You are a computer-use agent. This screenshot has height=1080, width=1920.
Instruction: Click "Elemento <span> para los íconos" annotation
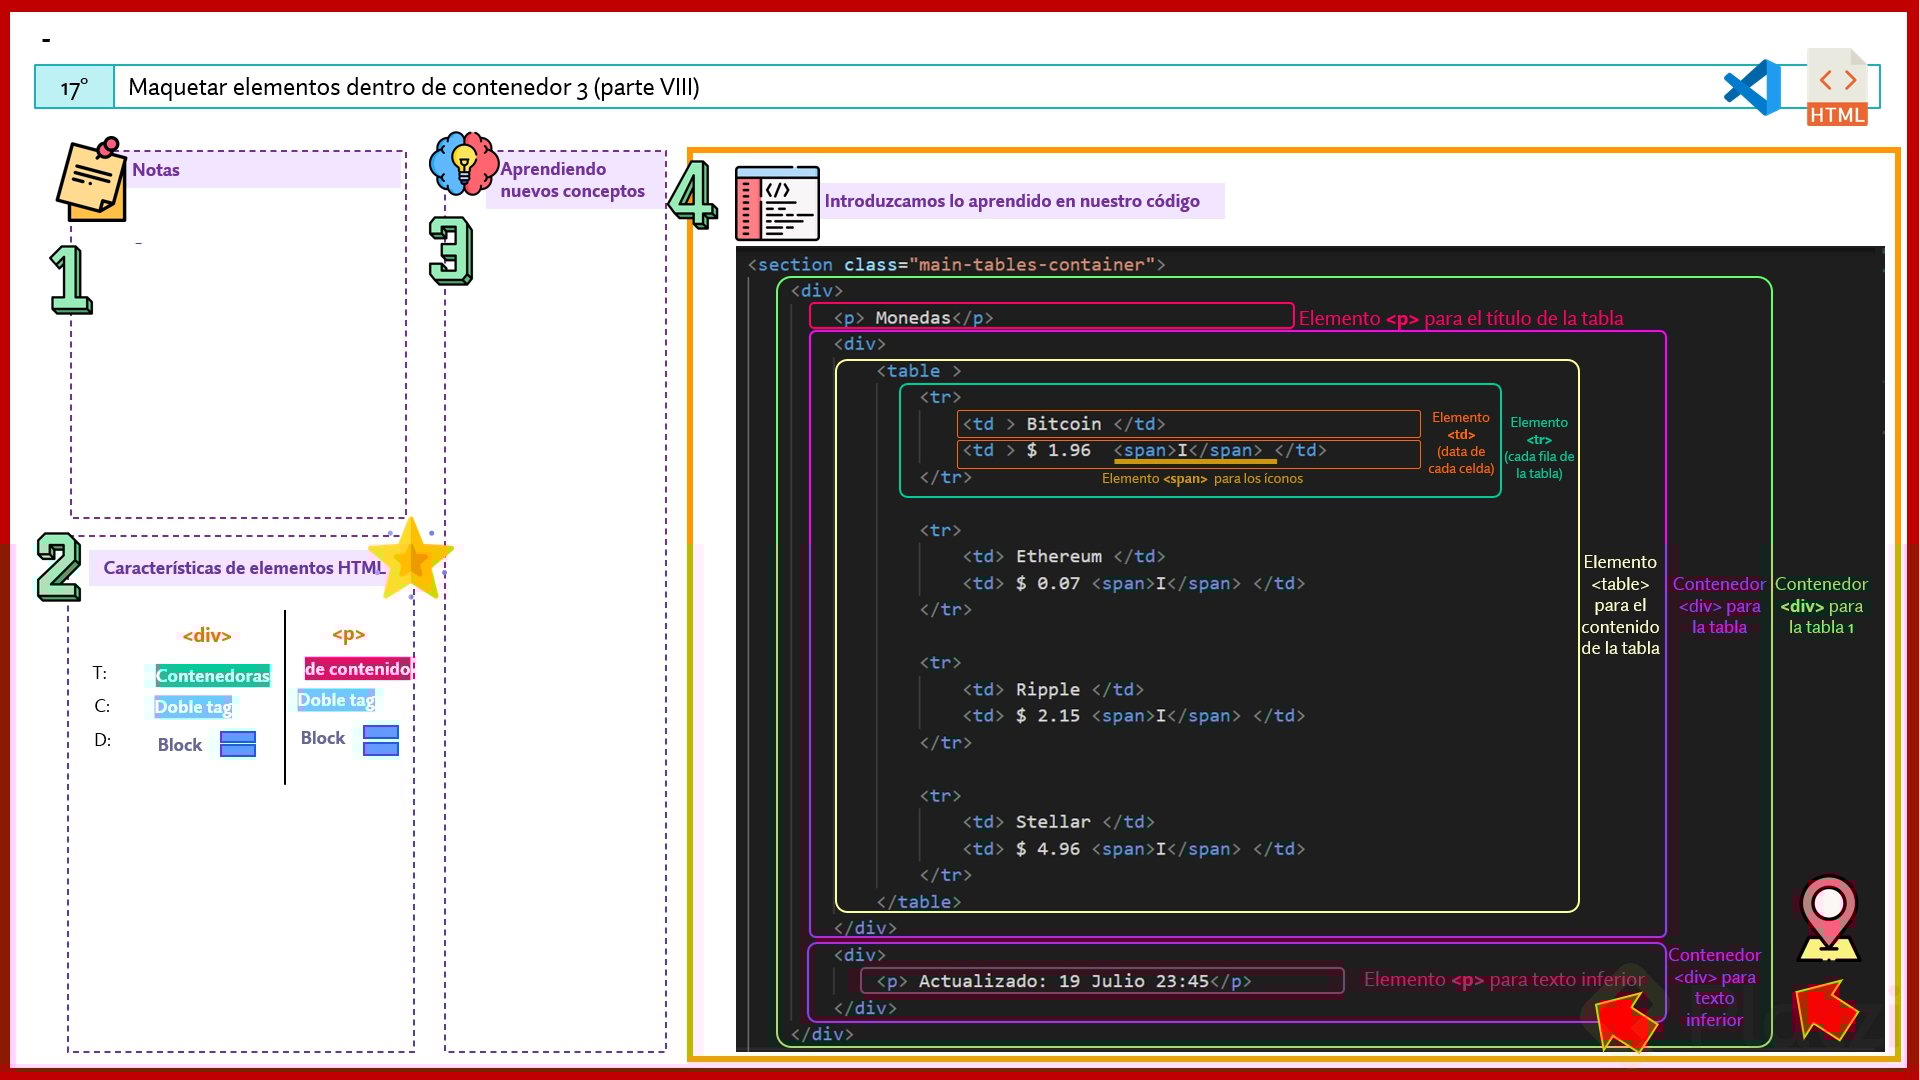tap(1202, 479)
